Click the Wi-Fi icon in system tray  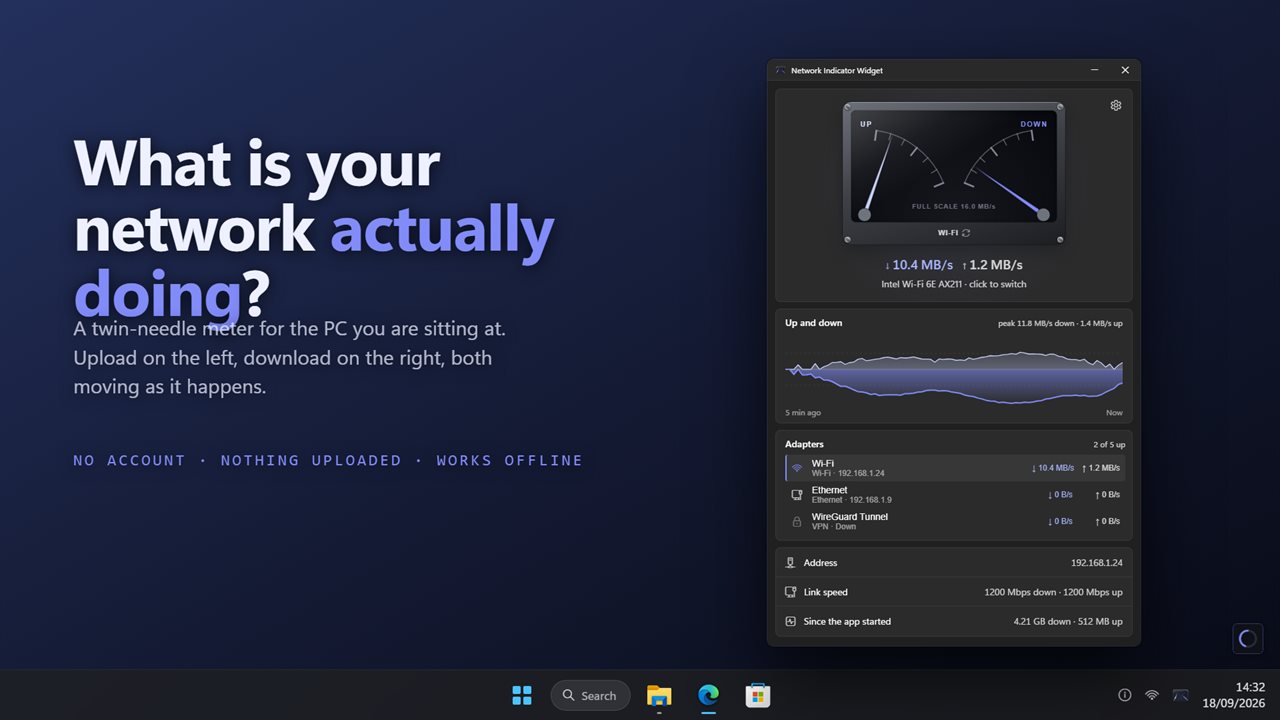(x=1152, y=695)
